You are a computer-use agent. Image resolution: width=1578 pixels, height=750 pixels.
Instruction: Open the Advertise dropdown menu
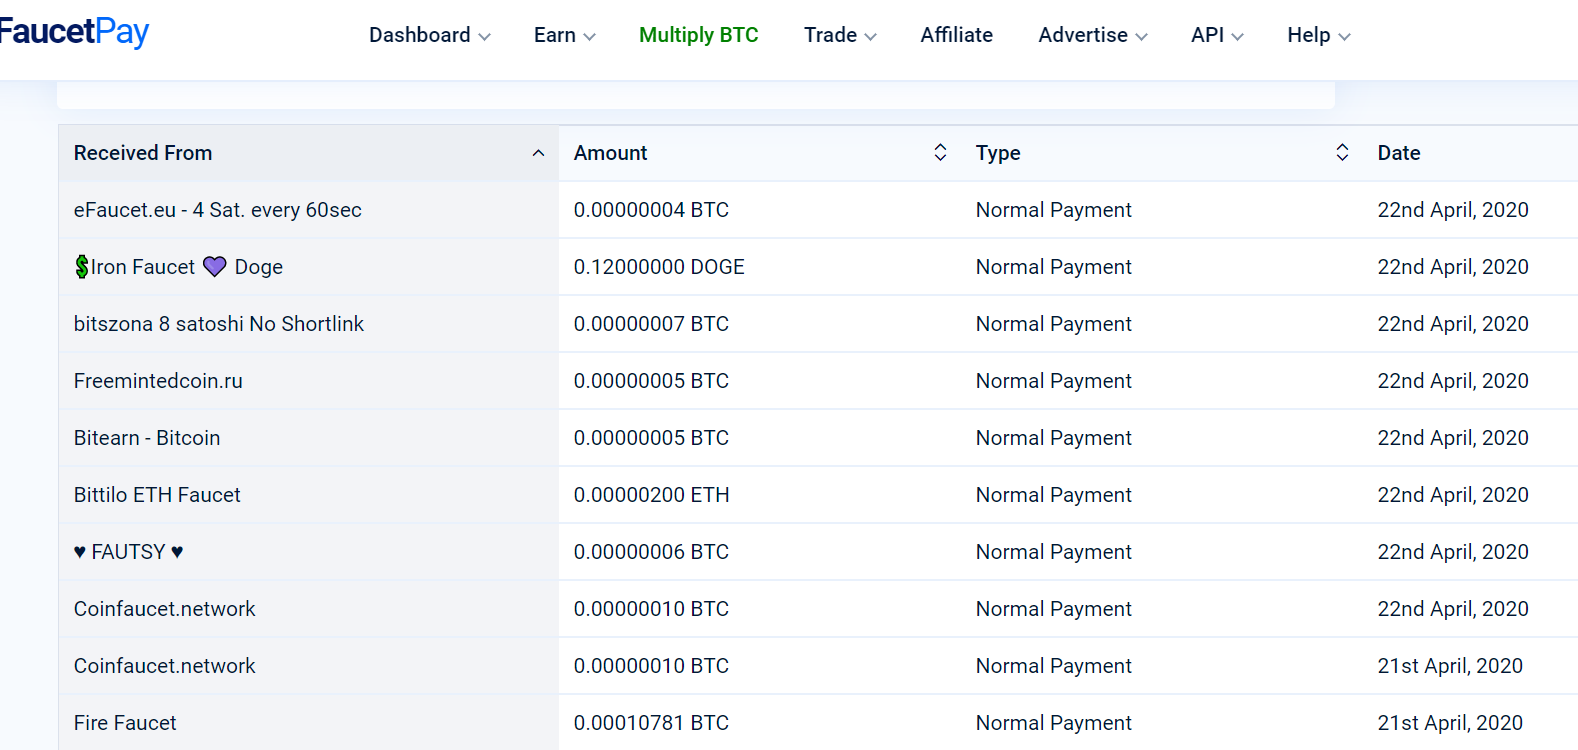tap(1093, 35)
